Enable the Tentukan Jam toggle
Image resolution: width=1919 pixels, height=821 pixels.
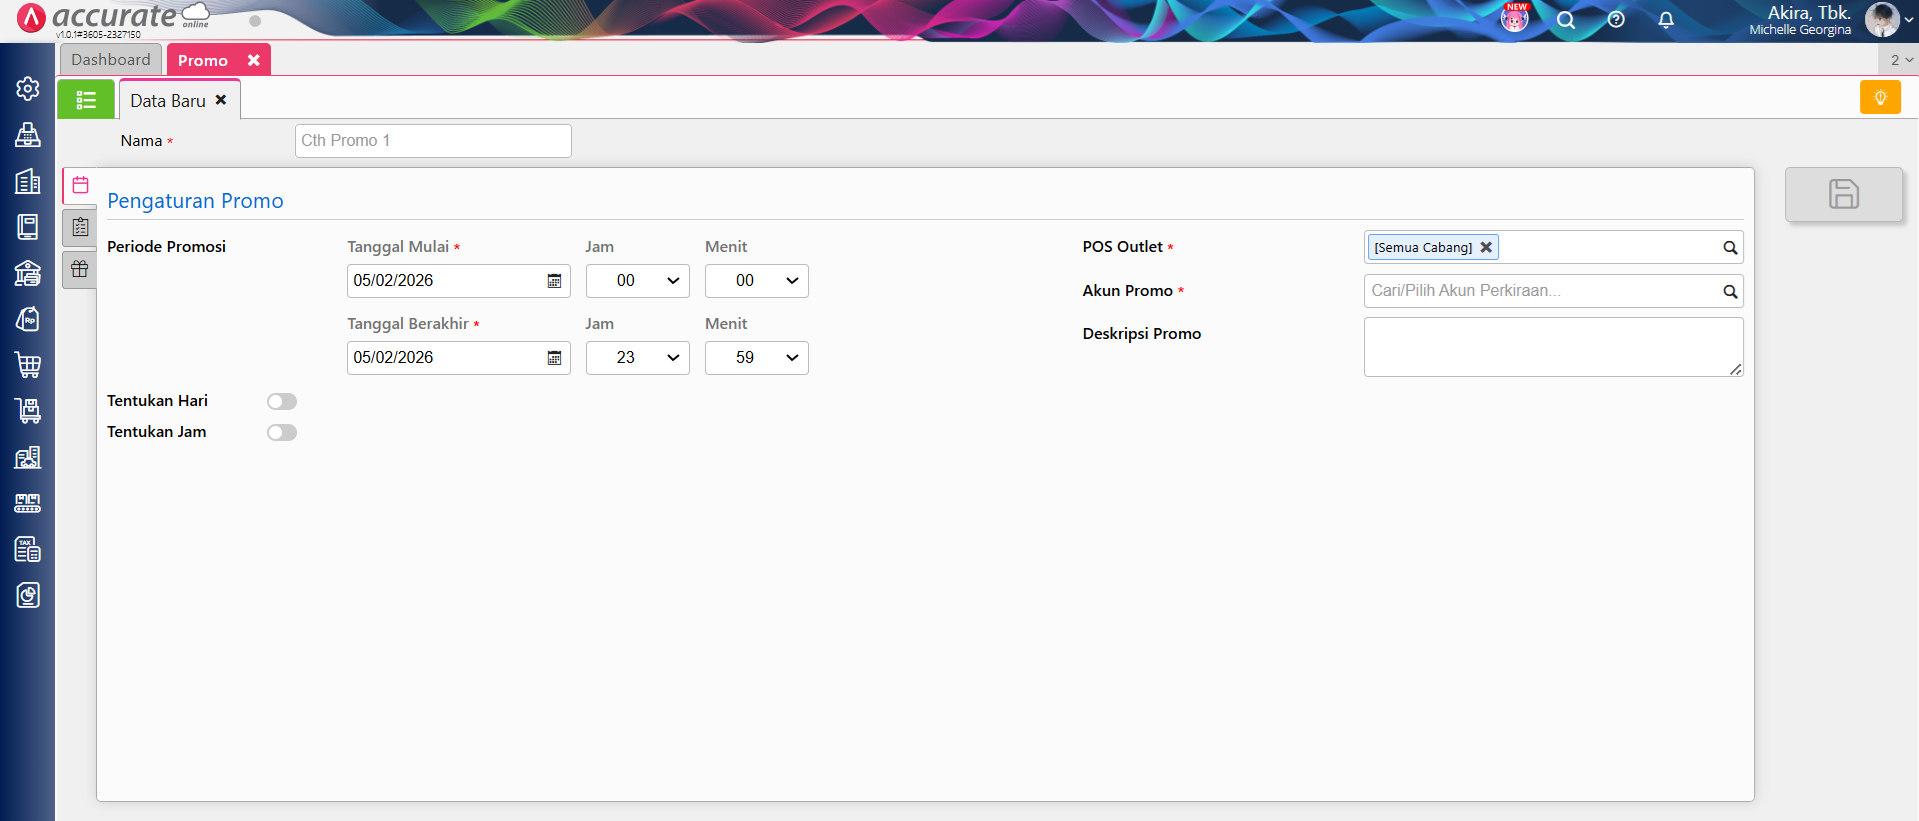tap(282, 432)
